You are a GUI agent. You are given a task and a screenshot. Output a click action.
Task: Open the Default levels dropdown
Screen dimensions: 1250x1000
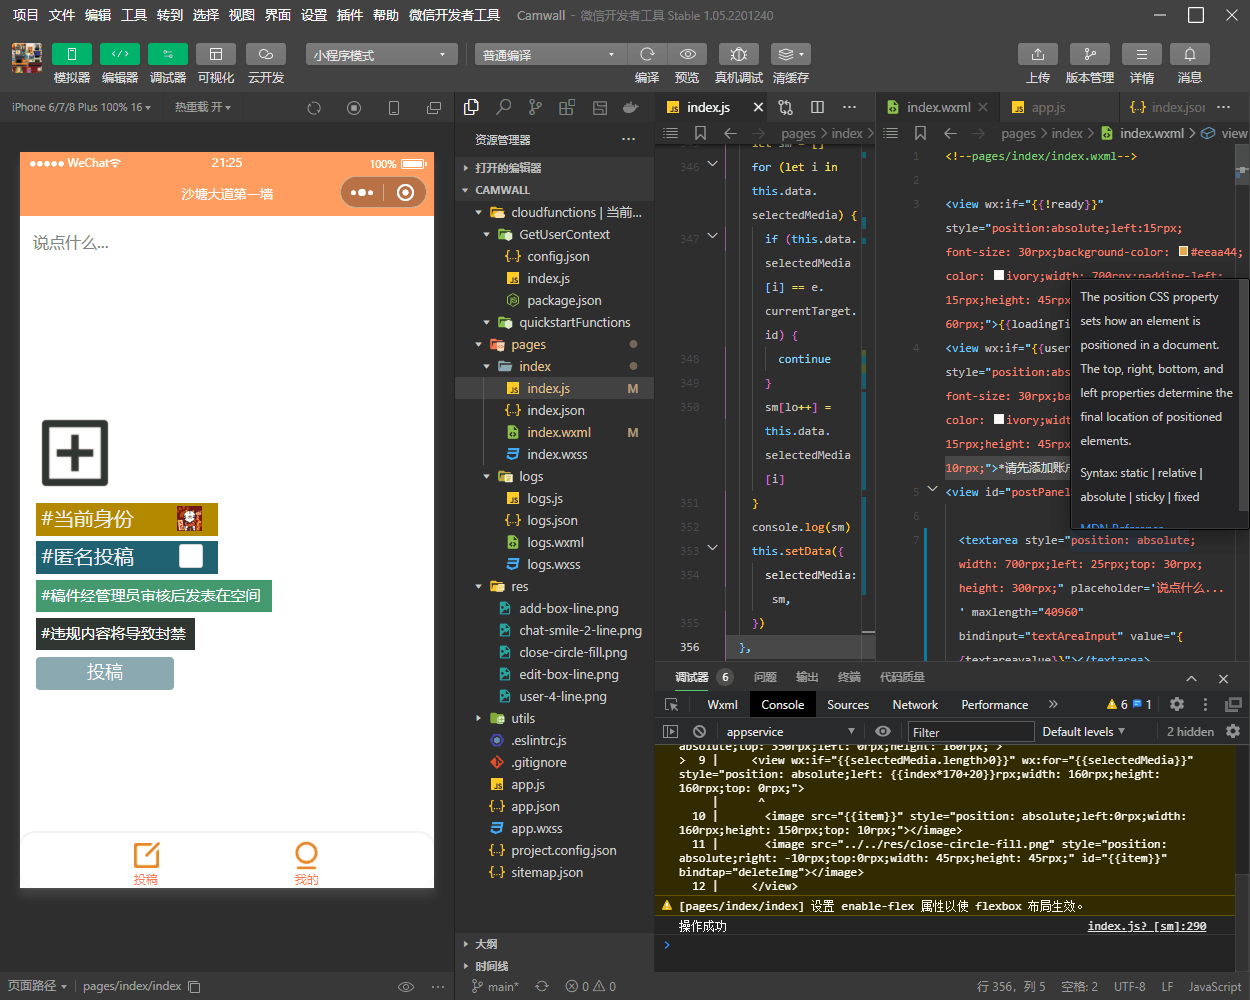point(1083,732)
